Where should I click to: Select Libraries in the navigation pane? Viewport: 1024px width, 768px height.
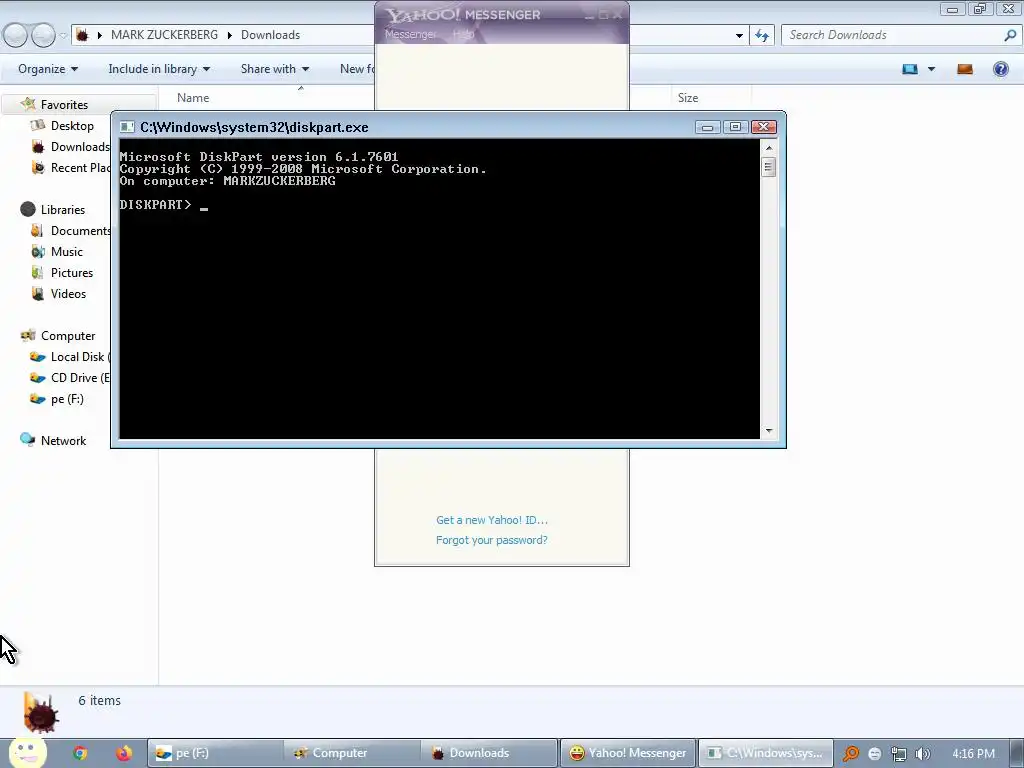(63, 209)
